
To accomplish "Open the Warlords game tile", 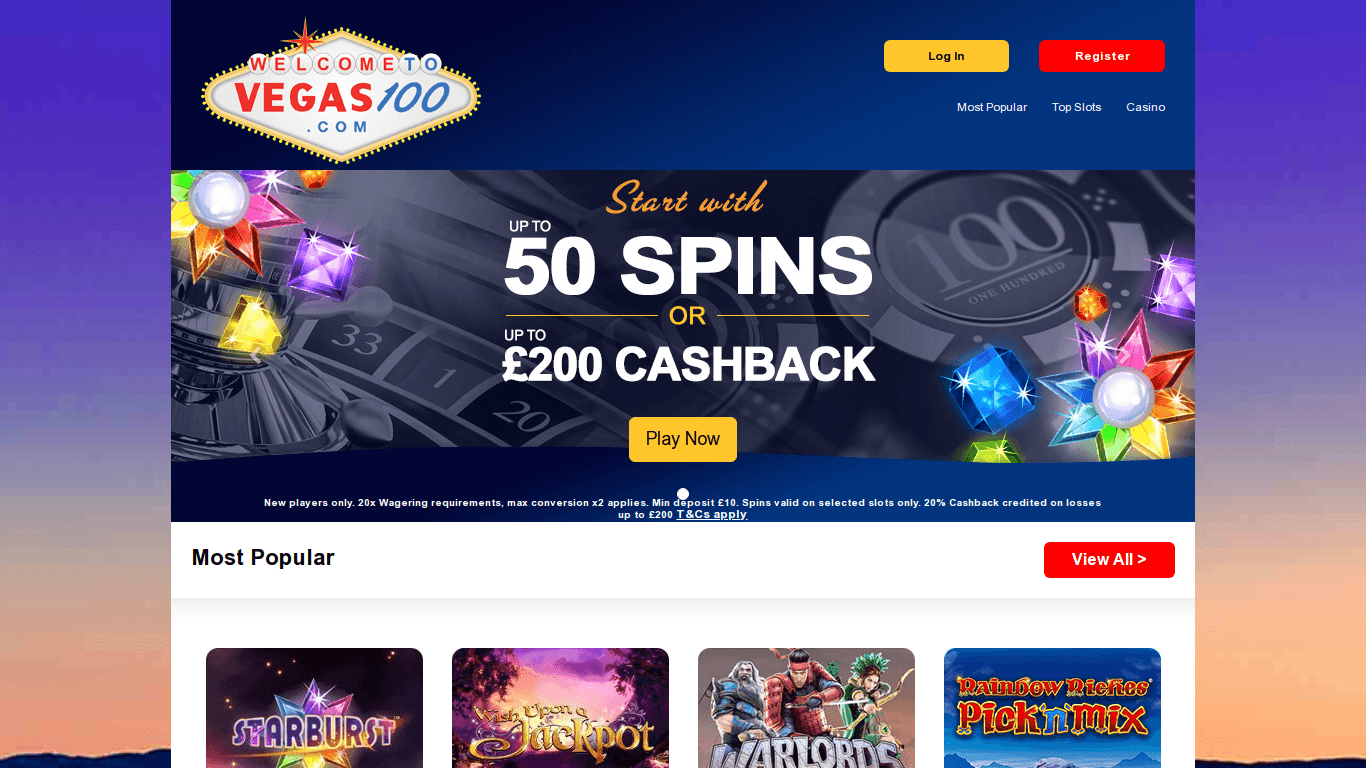I will tap(806, 708).
